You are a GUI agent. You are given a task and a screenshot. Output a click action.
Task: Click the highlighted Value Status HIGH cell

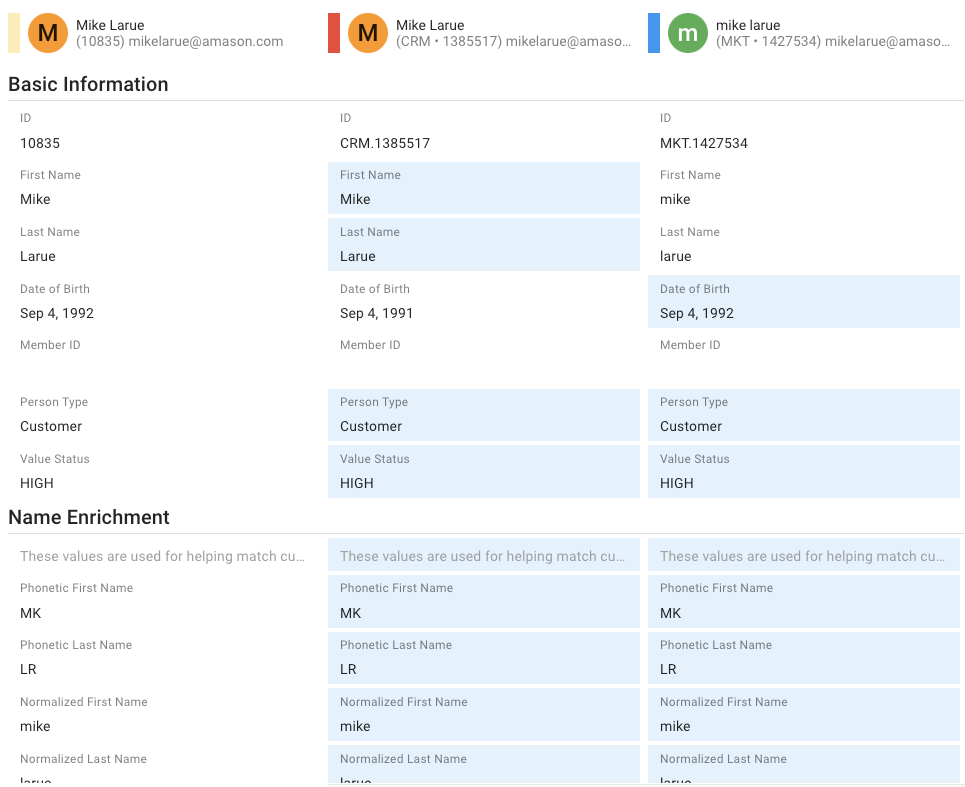coord(484,471)
